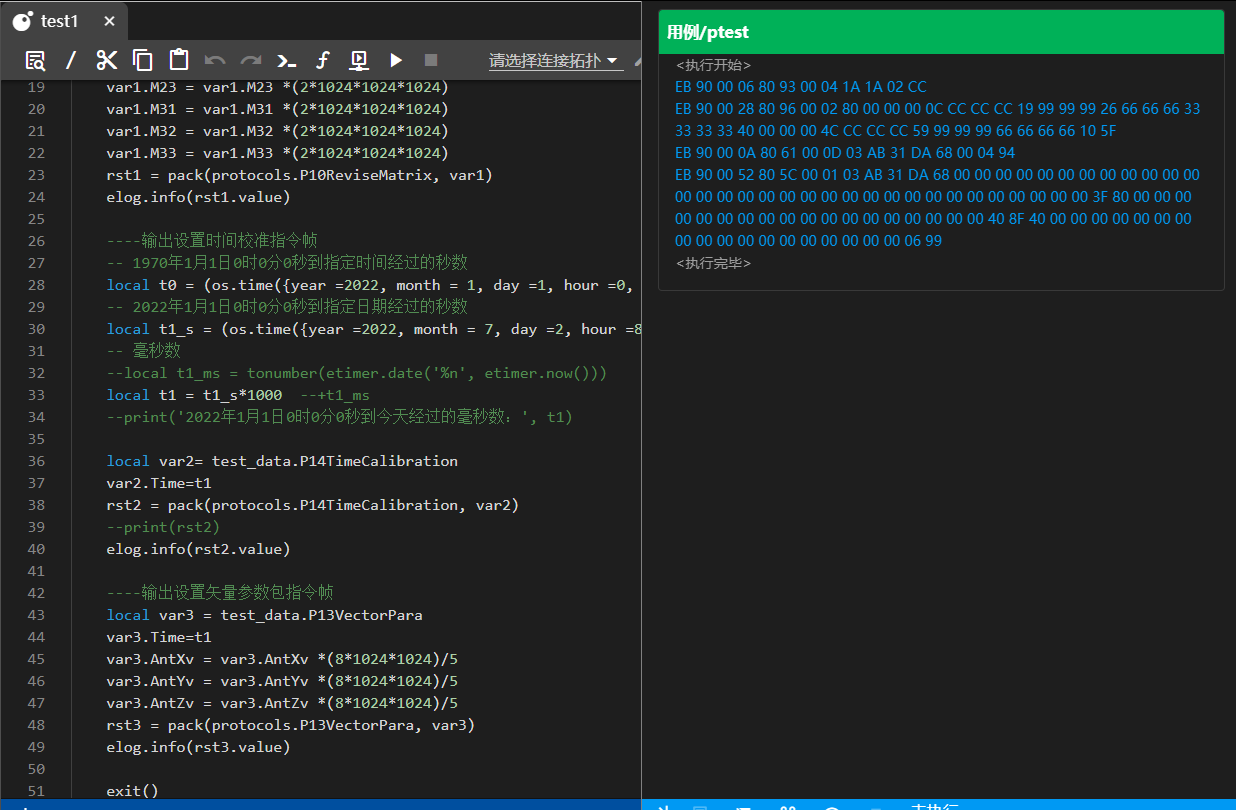Viewport: 1236px width, 810px height.
Task: Stop execution with the square stop button
Action: (431, 60)
